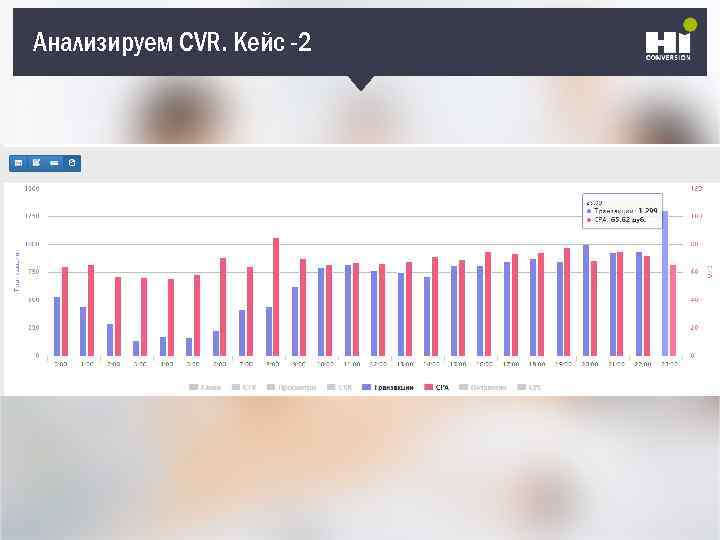Select the red CPA bar at 23:00
Screen dimensions: 720x540
673,310
